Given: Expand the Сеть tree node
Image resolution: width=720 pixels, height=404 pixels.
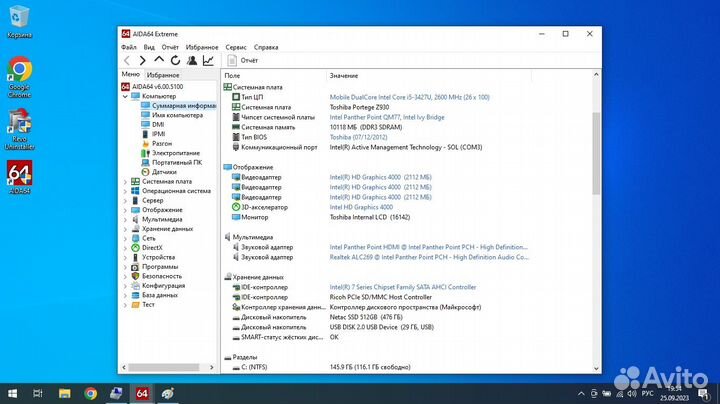Looking at the screenshot, I should 125,238.
